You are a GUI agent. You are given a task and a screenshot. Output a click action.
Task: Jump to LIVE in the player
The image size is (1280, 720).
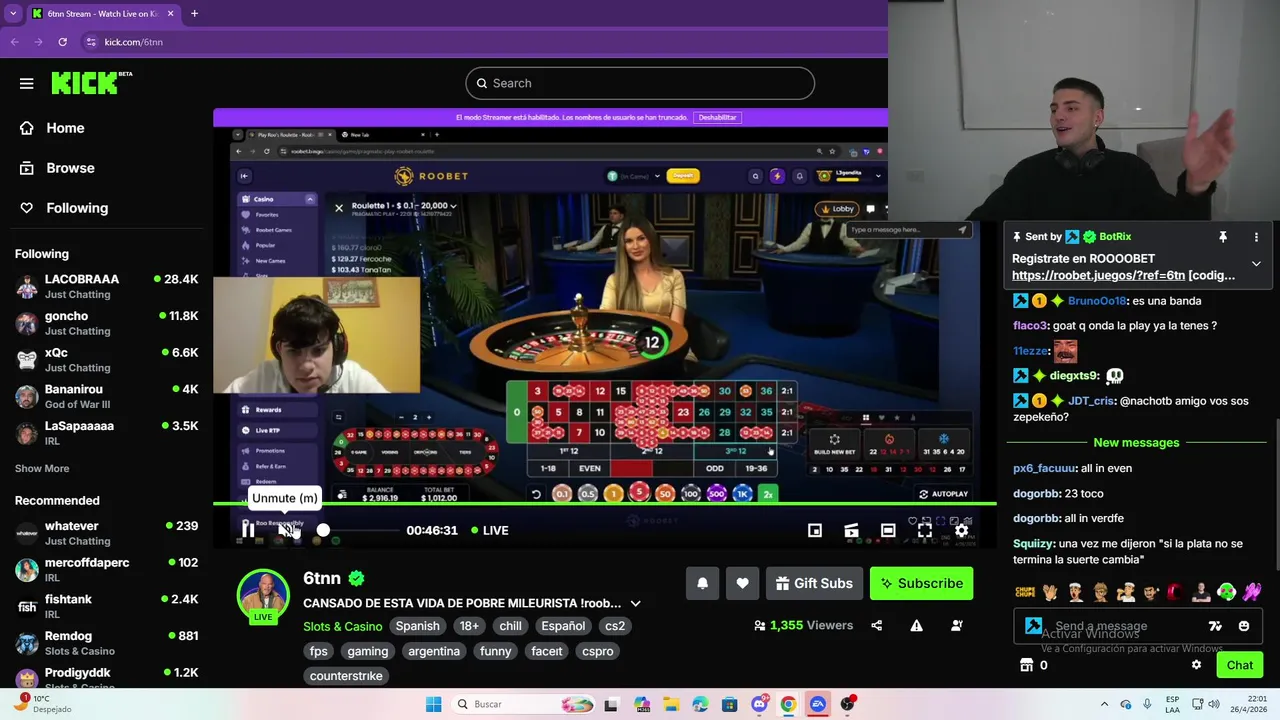click(490, 530)
